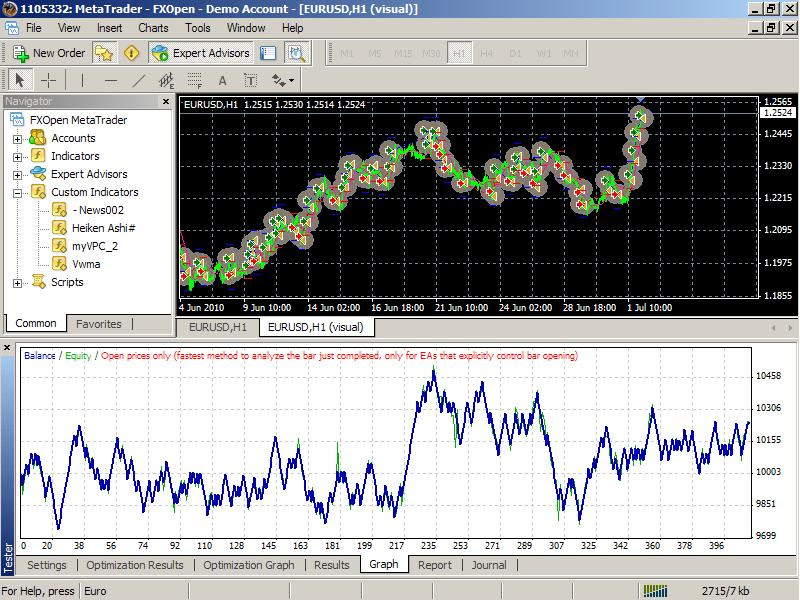Open the tester Journal tab
The width and height of the screenshot is (800, 600).
[x=489, y=565]
